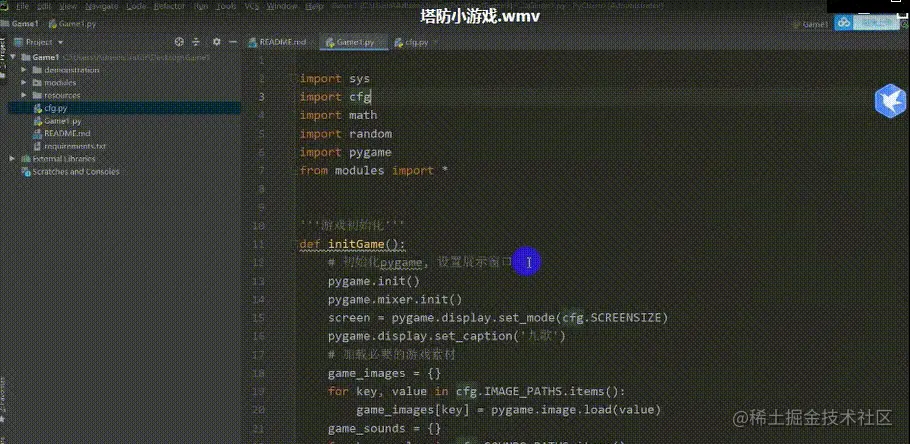Open the Refactor menu

coord(169,7)
